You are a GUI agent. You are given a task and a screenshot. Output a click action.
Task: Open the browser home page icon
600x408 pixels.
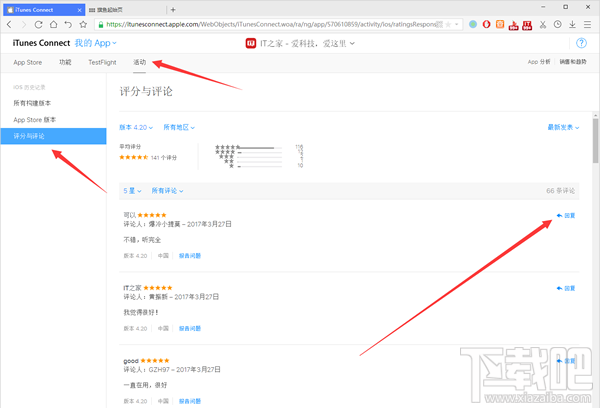tap(53, 24)
